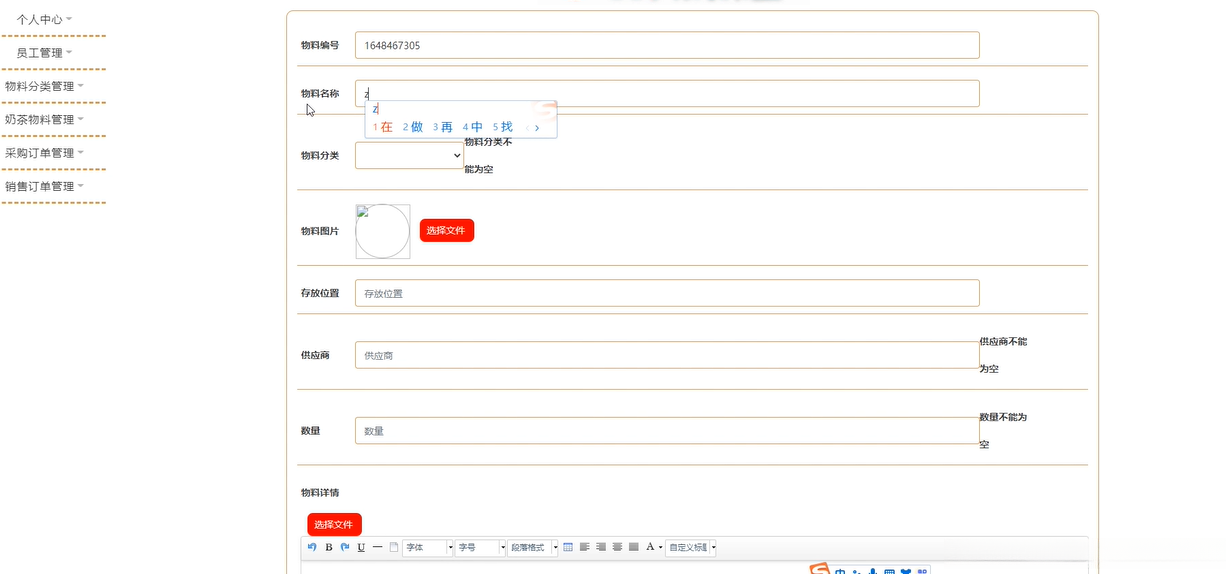Focus the 存放位置 input field

[x=667, y=293]
